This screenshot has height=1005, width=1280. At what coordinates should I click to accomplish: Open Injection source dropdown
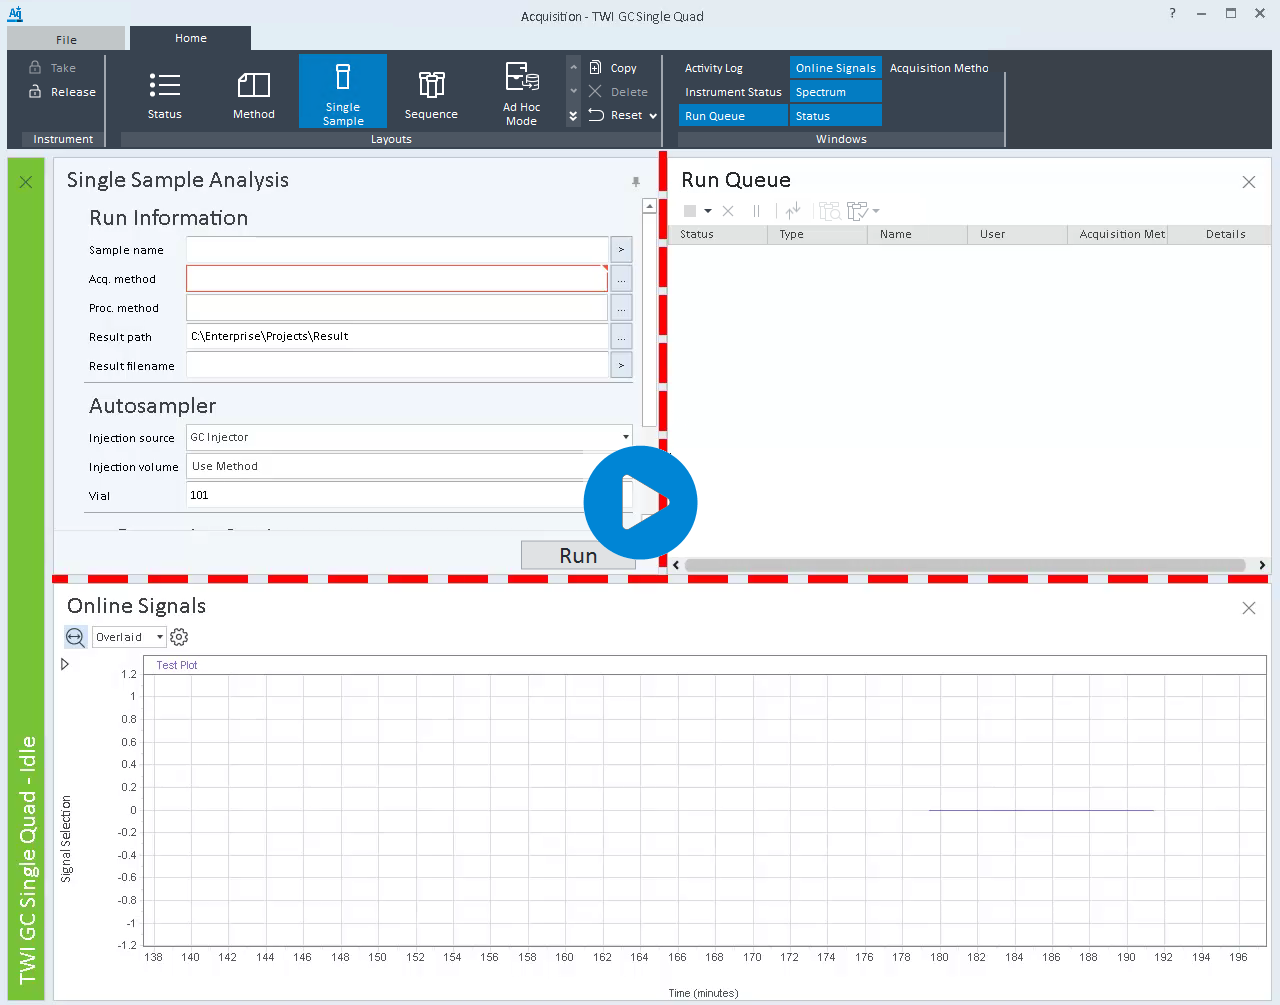tap(626, 437)
